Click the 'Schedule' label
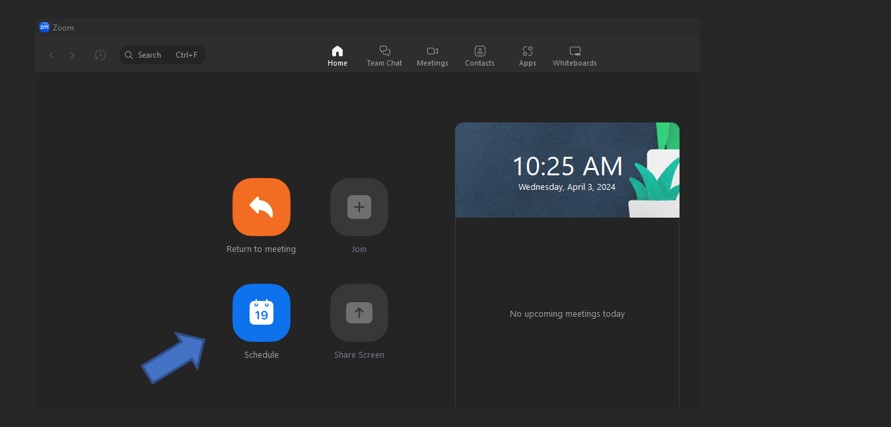 tap(261, 355)
